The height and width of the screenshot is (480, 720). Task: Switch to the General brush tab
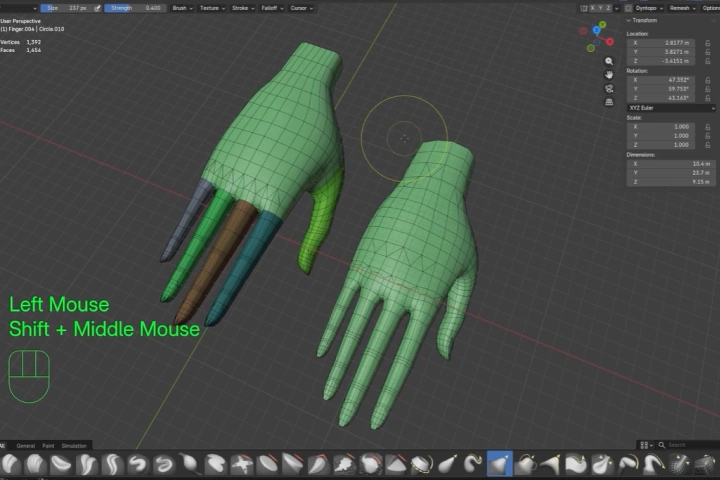(25, 446)
